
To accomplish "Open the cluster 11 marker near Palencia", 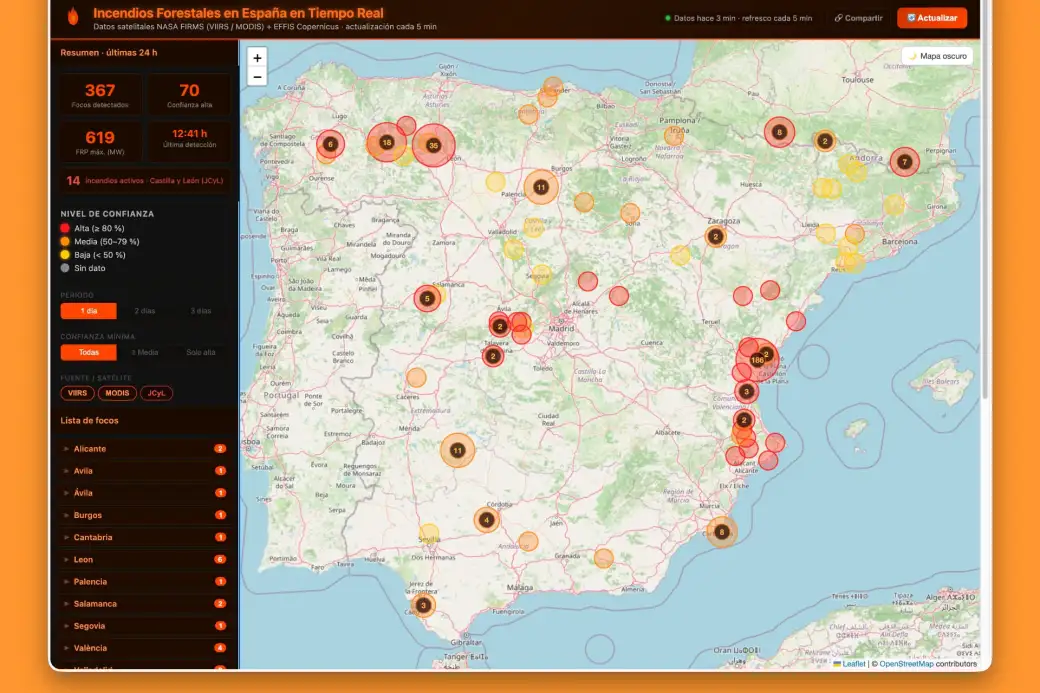I will [x=541, y=187].
